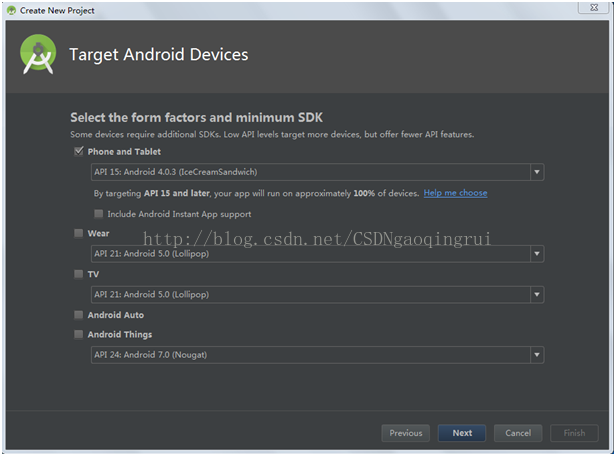Enable Include Android Instant App support
The height and width of the screenshot is (456, 616).
98,214
